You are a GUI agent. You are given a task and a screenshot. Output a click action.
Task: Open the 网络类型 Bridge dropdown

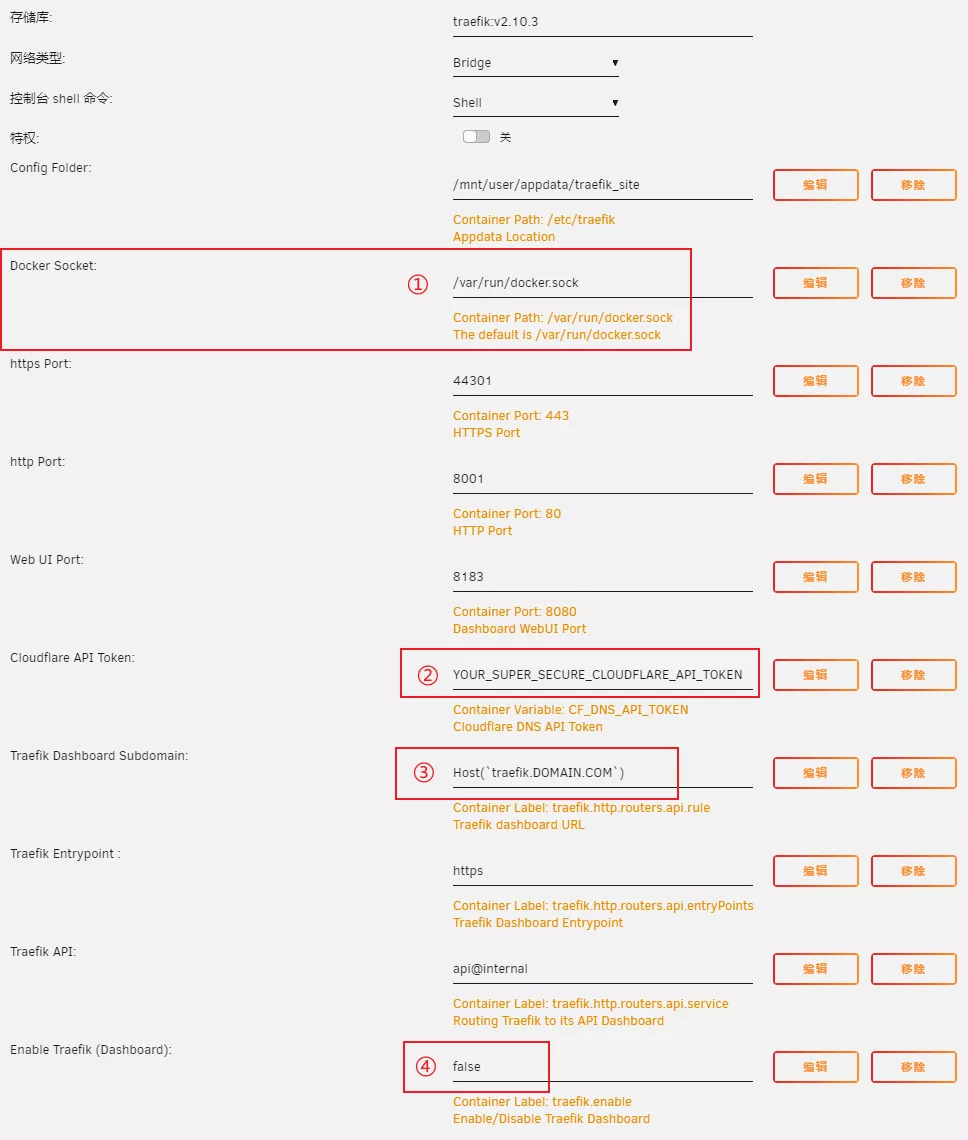coord(535,63)
